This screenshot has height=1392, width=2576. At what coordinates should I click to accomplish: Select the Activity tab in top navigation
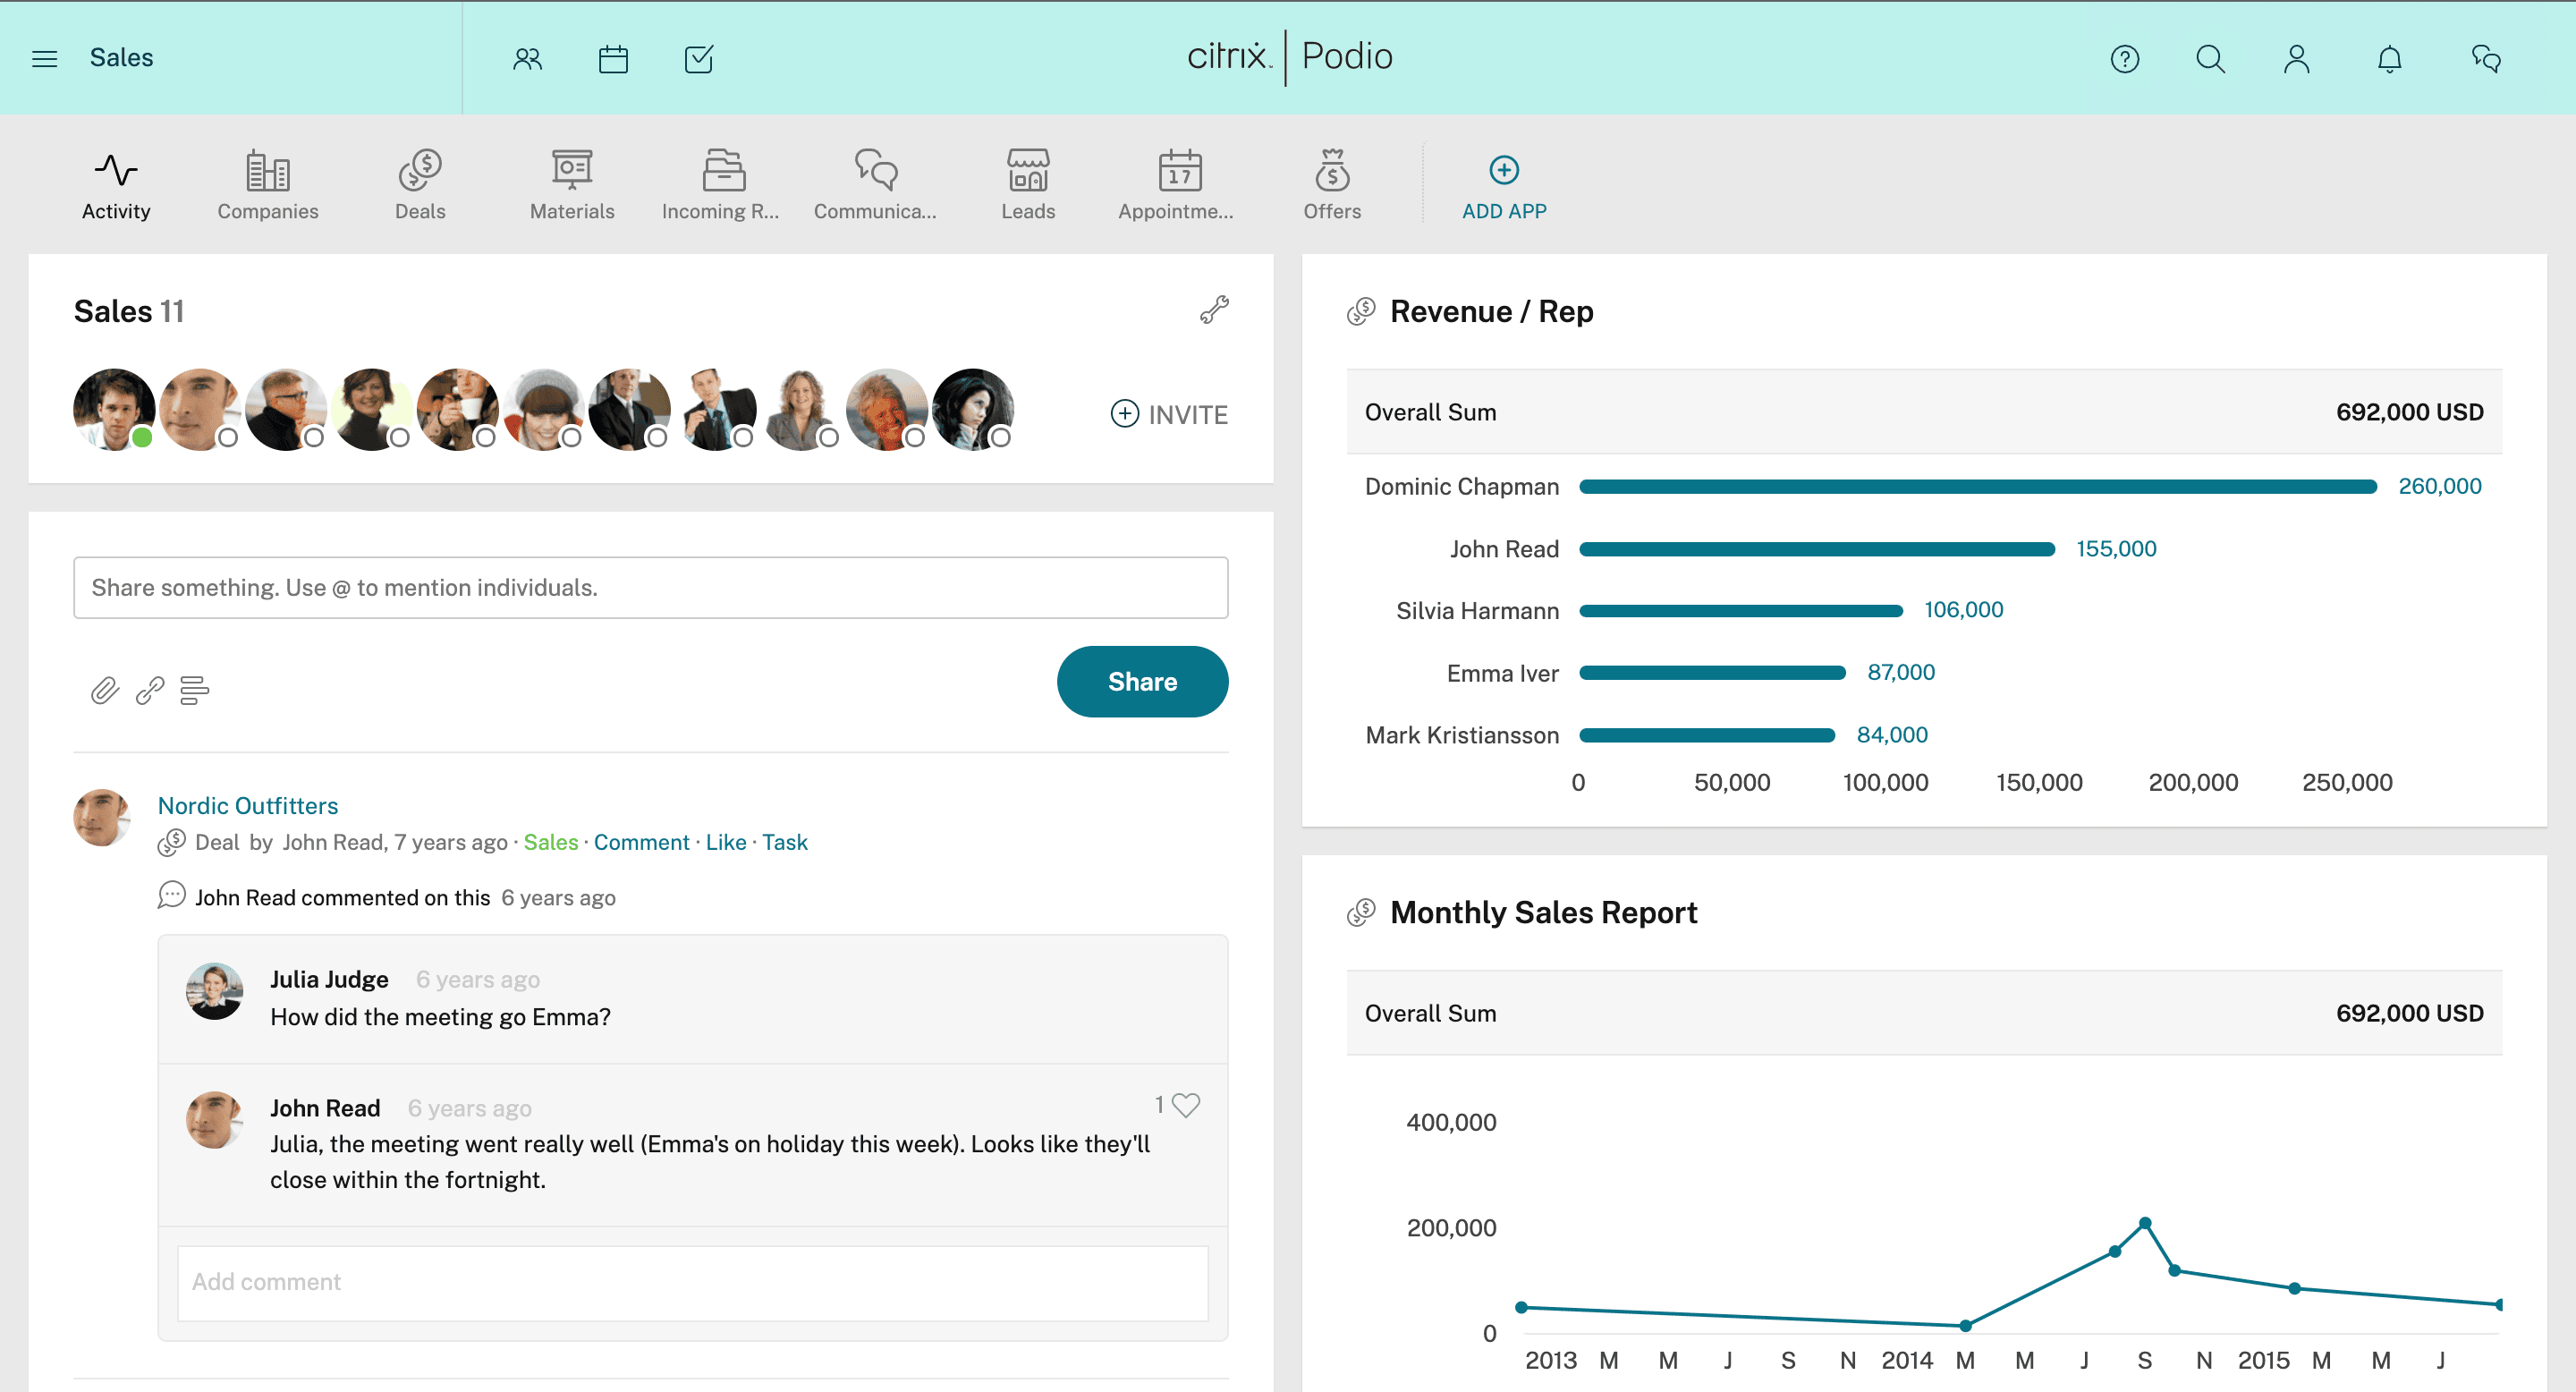[114, 183]
